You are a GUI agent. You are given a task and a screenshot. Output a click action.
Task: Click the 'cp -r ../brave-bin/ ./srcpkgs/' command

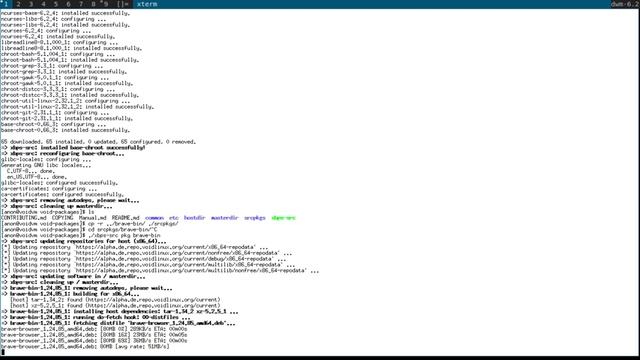133,224
